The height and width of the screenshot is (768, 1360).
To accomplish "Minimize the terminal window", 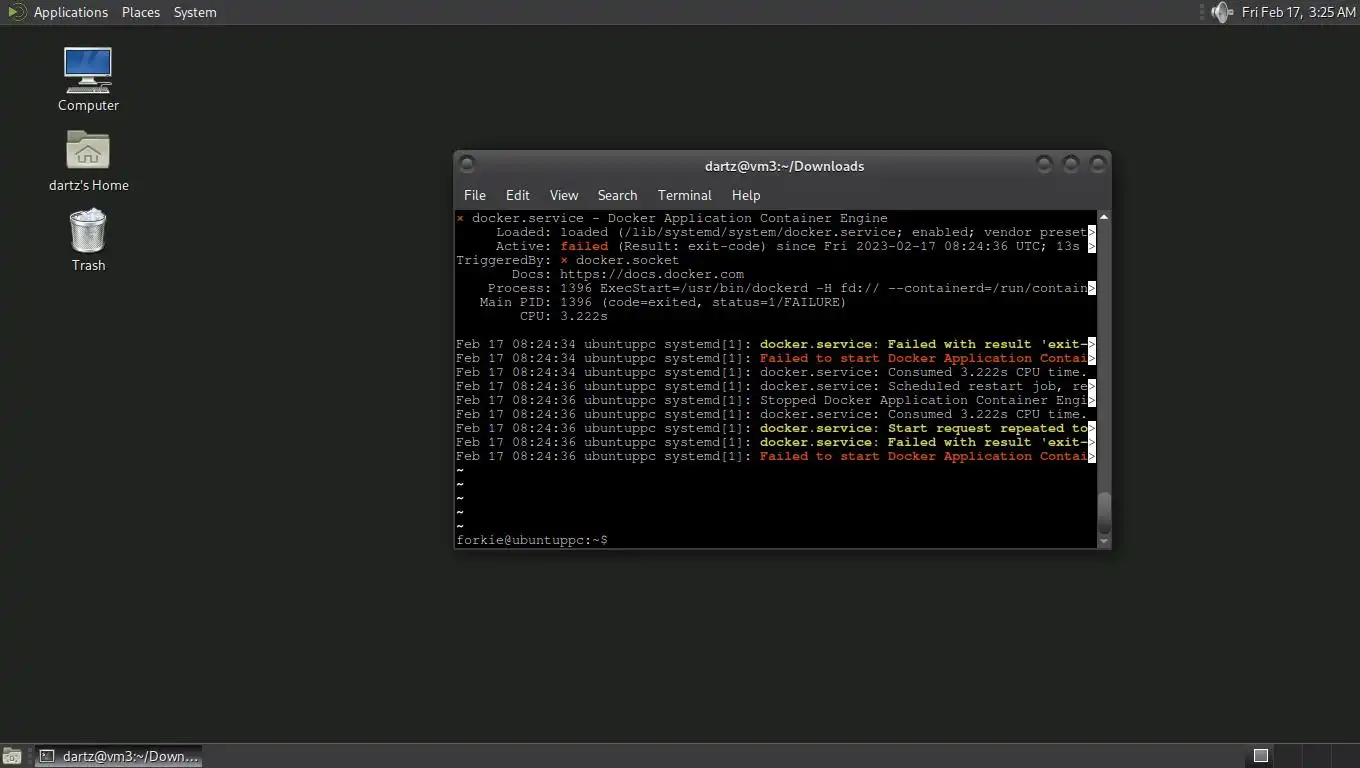I will pos(1044,164).
